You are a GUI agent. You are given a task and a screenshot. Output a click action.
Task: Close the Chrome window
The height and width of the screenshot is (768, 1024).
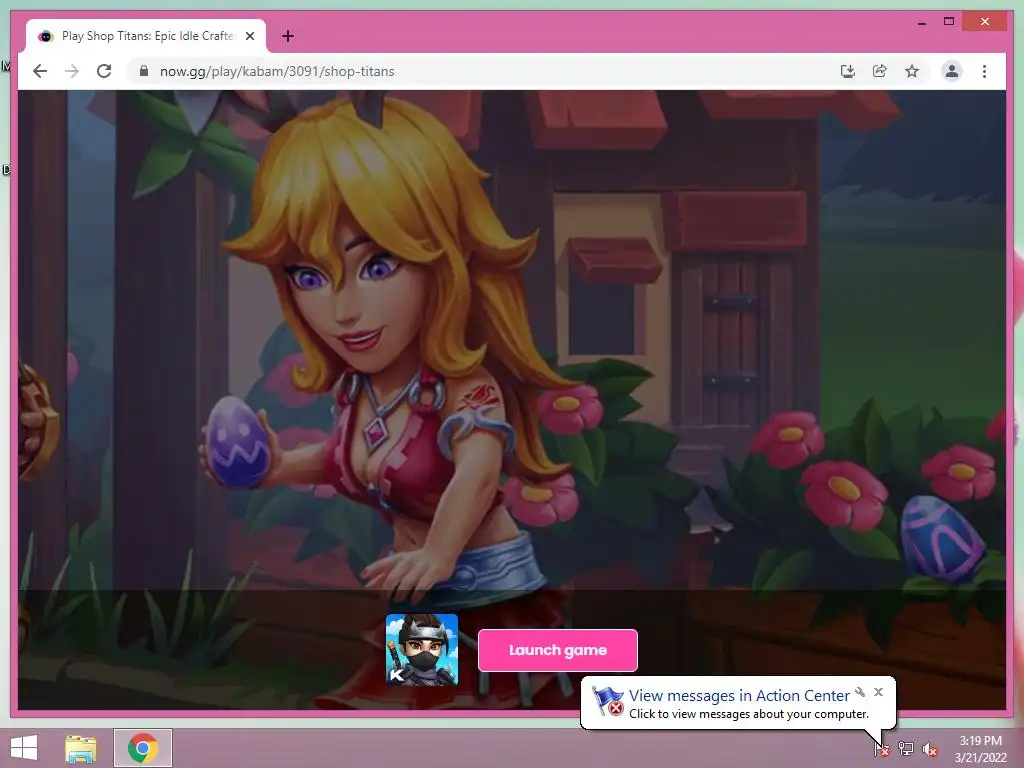(985, 22)
